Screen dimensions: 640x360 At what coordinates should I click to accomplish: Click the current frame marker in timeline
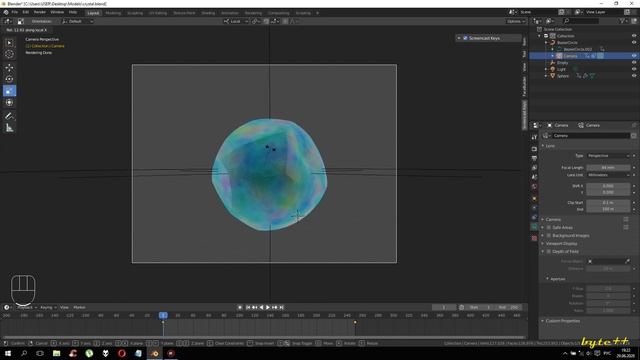[163, 315]
